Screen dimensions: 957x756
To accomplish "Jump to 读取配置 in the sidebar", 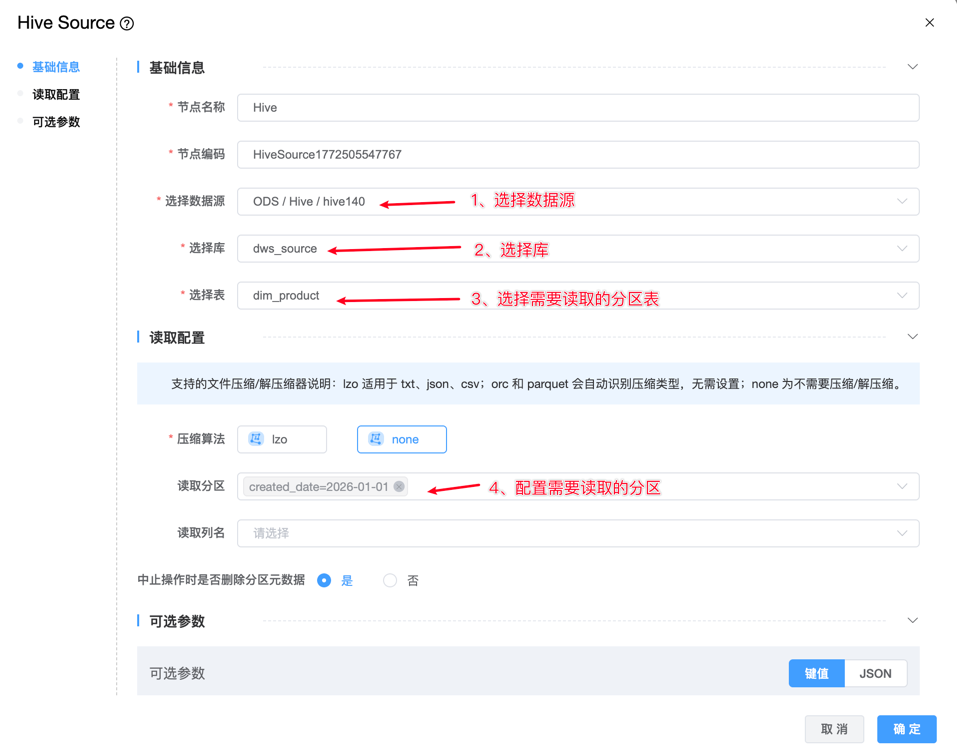I will point(56,95).
